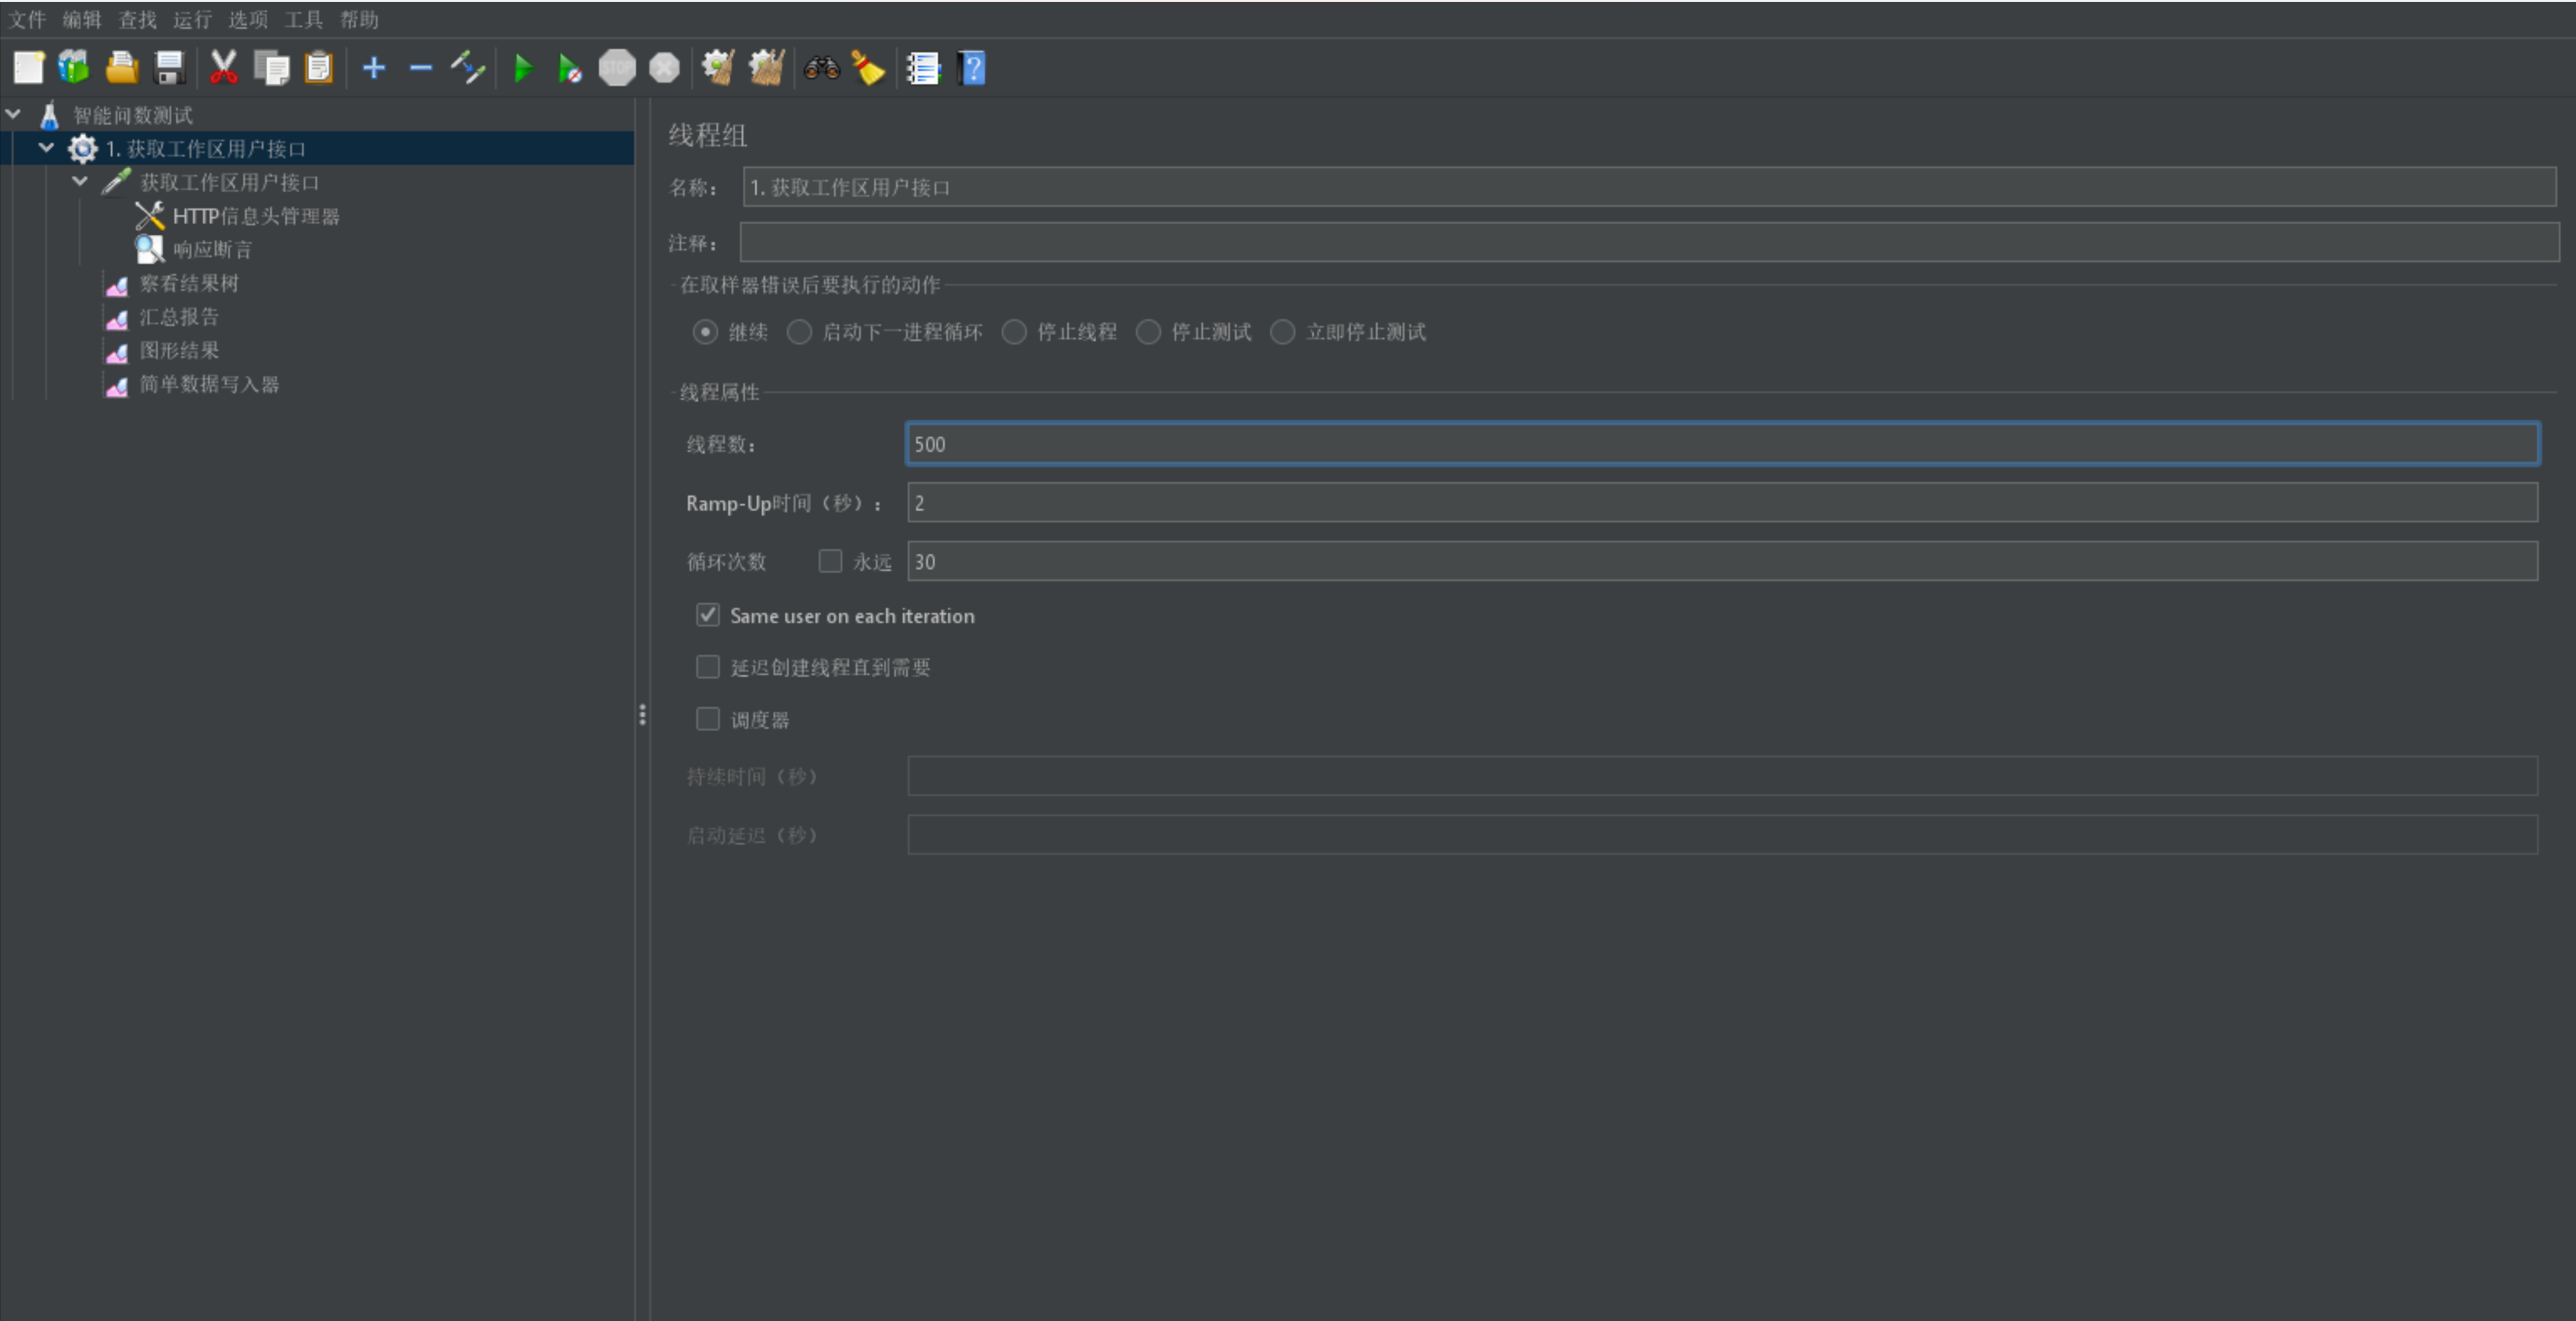This screenshot has height=1321, width=2576.
Task: Open the 查找 menu
Action: (x=138, y=19)
